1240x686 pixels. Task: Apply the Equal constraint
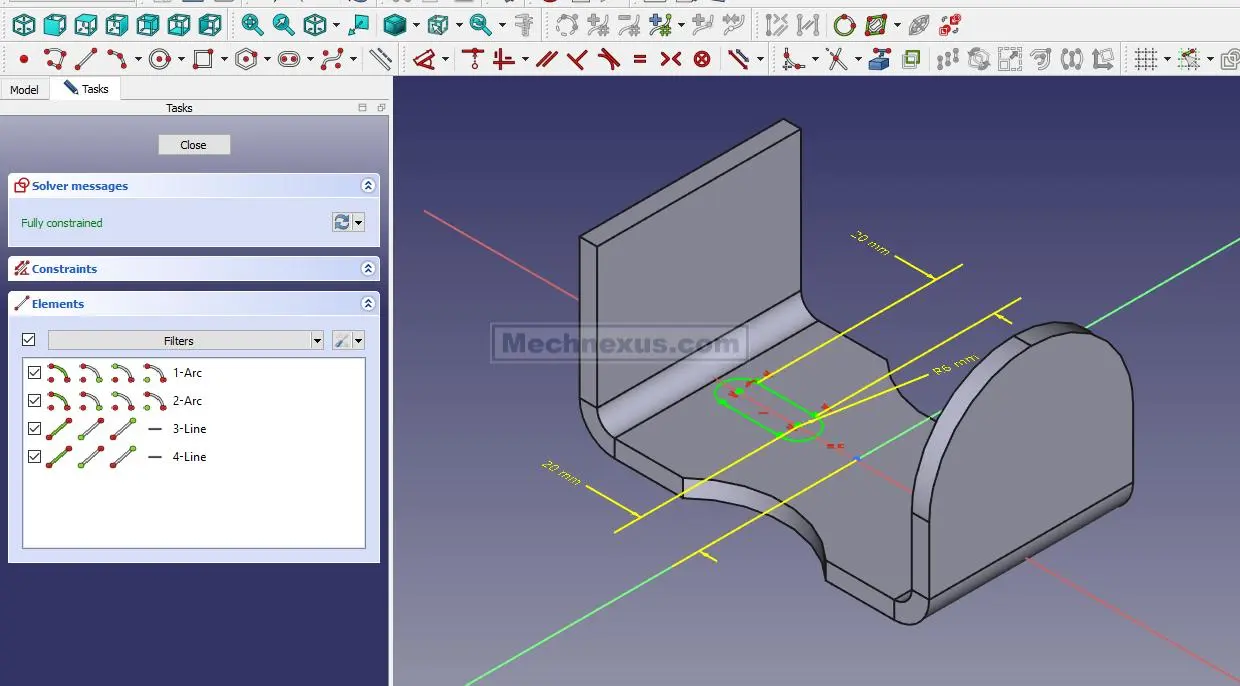click(640, 60)
